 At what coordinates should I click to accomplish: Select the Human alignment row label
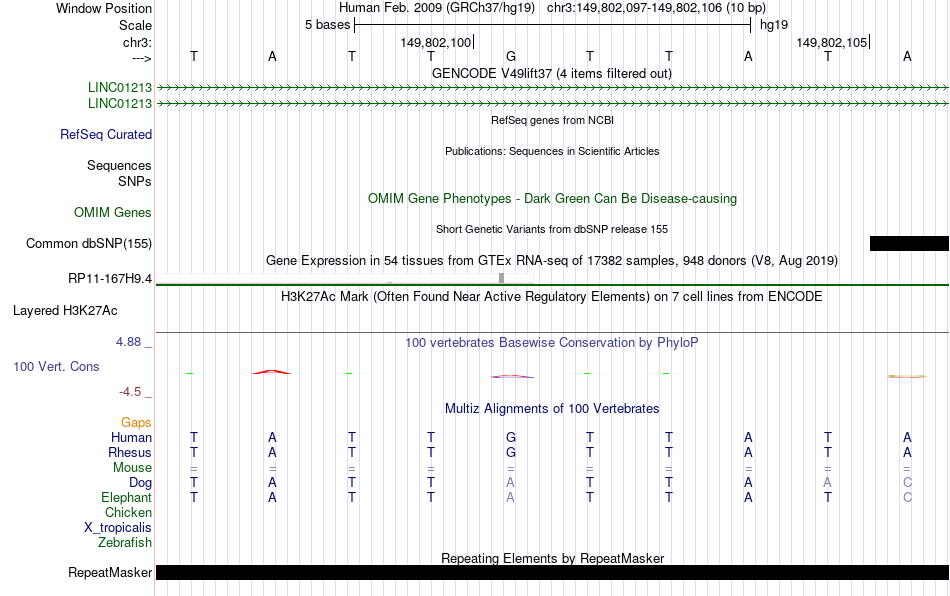coord(131,437)
